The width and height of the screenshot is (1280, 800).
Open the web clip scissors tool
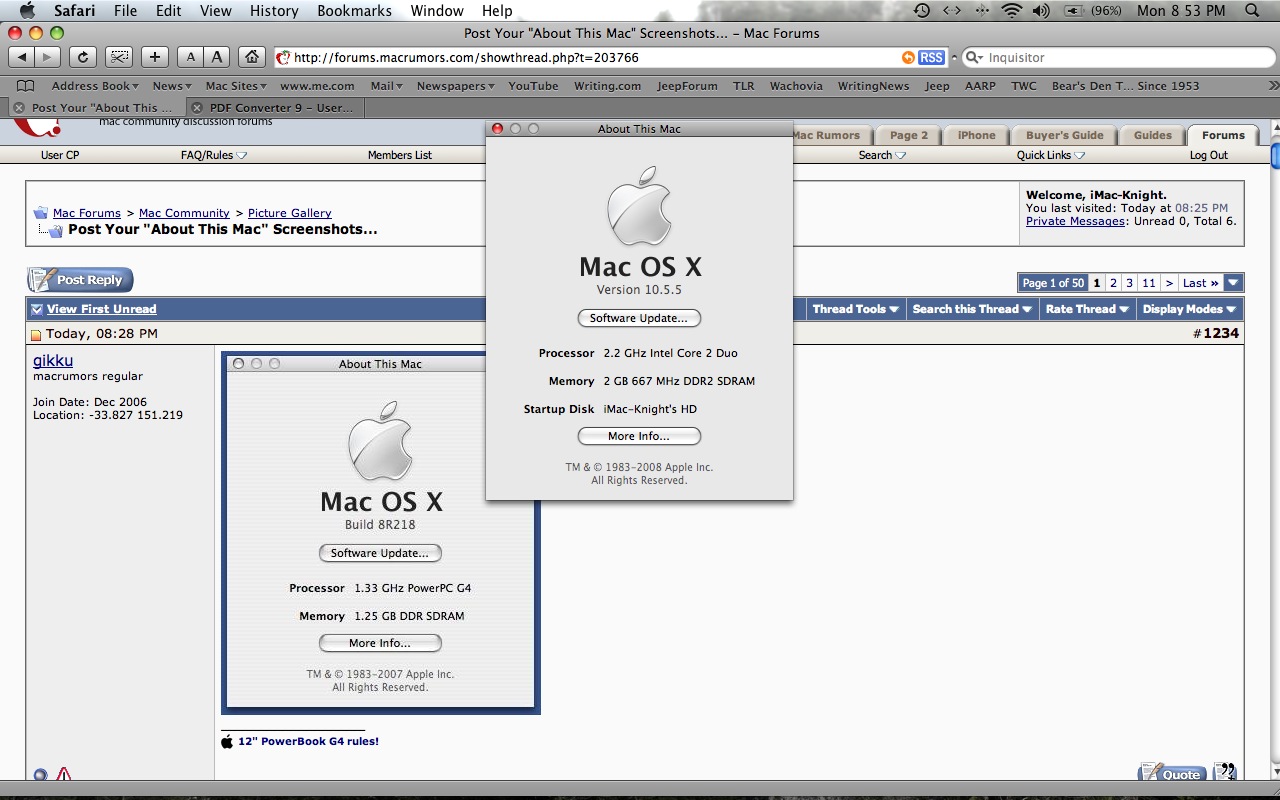tap(119, 57)
